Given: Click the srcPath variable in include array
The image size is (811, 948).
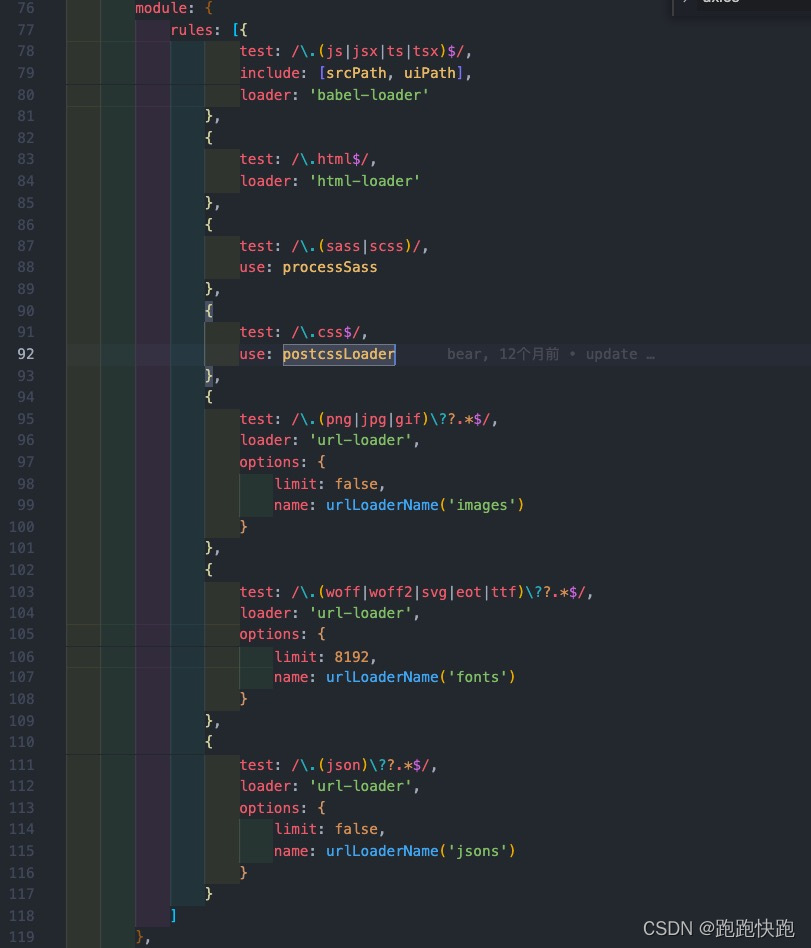Looking at the screenshot, I should tap(356, 73).
